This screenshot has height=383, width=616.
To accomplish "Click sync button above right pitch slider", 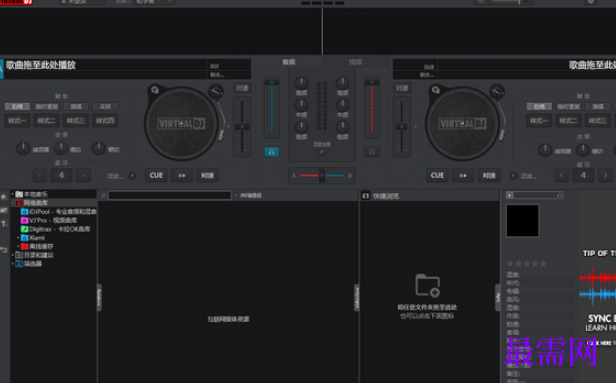I will [402, 88].
